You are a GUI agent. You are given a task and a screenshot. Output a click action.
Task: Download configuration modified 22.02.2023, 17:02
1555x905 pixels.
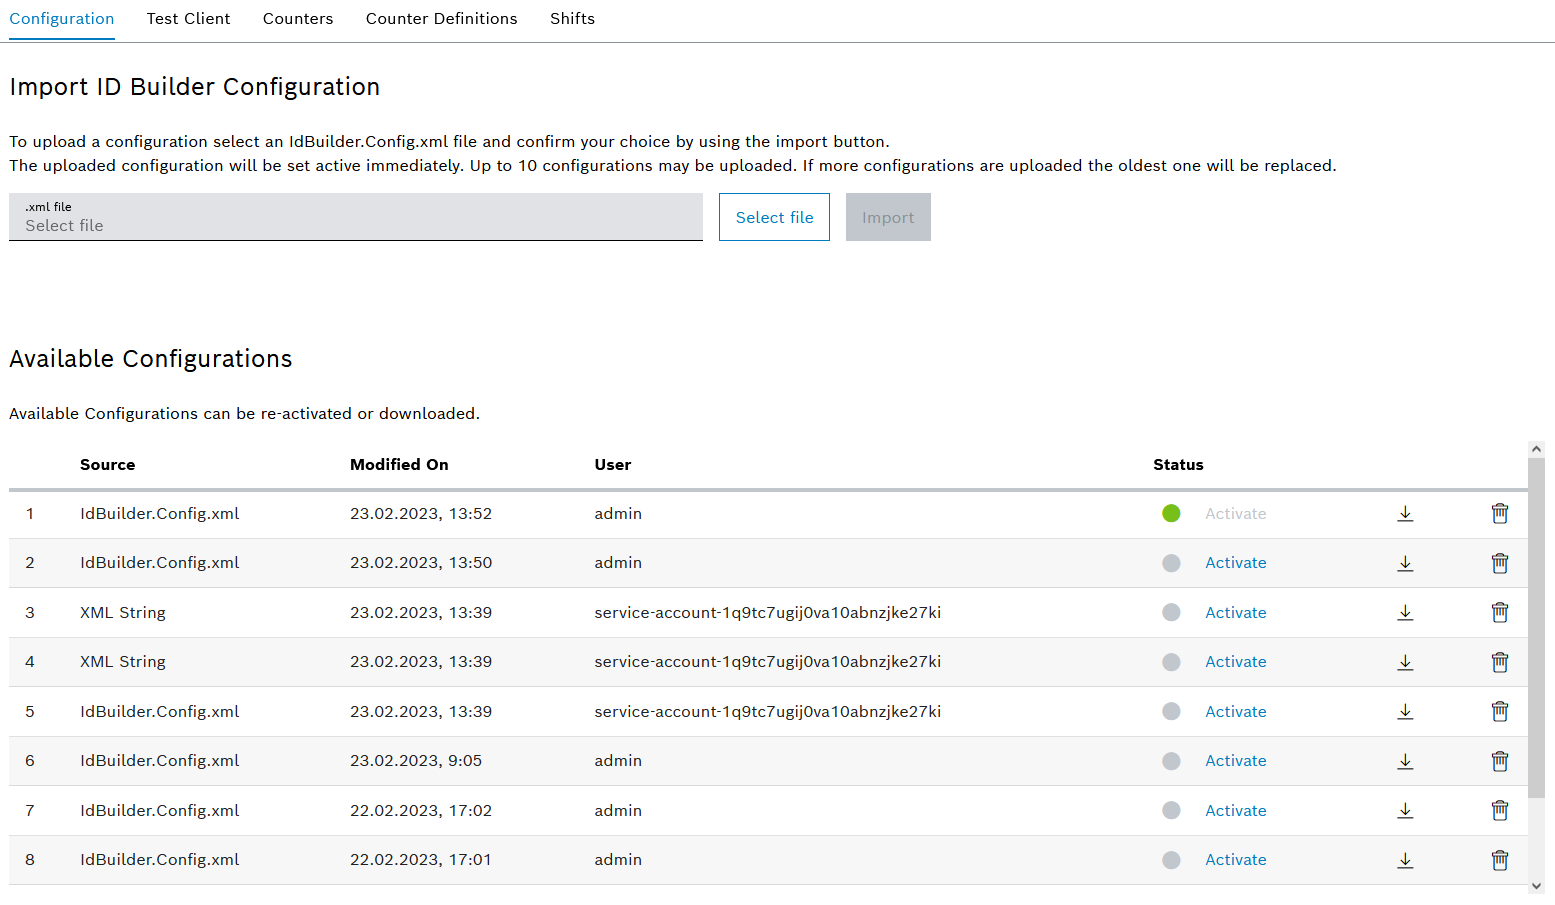pos(1405,811)
